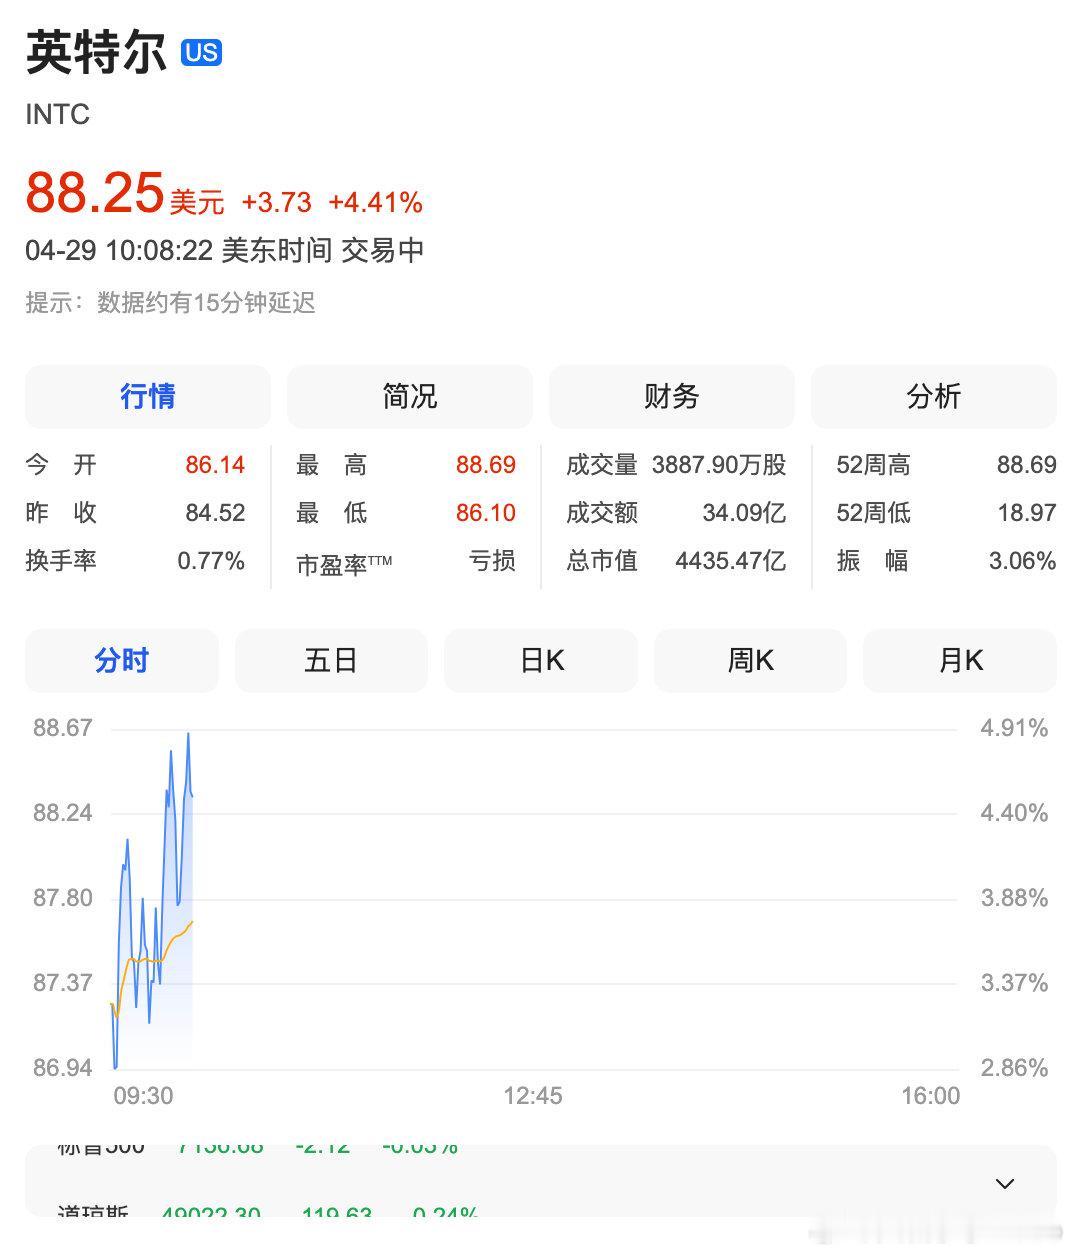Click the 总市值 4435.47亿 value
The width and height of the screenshot is (1072, 1254).
(x=731, y=561)
